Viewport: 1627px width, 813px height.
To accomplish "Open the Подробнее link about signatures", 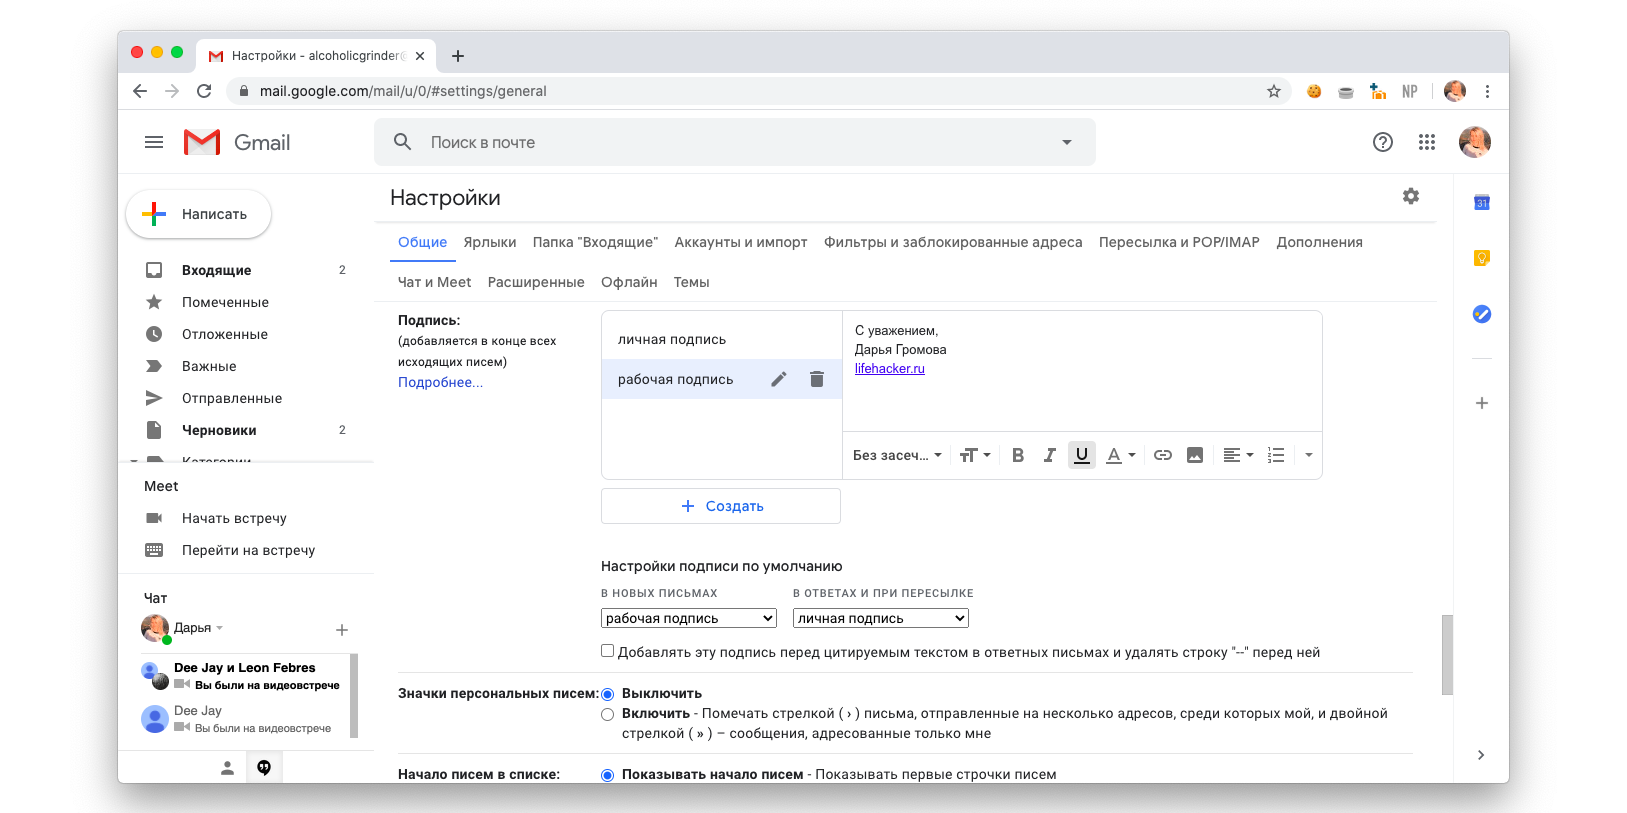I will (x=440, y=382).
